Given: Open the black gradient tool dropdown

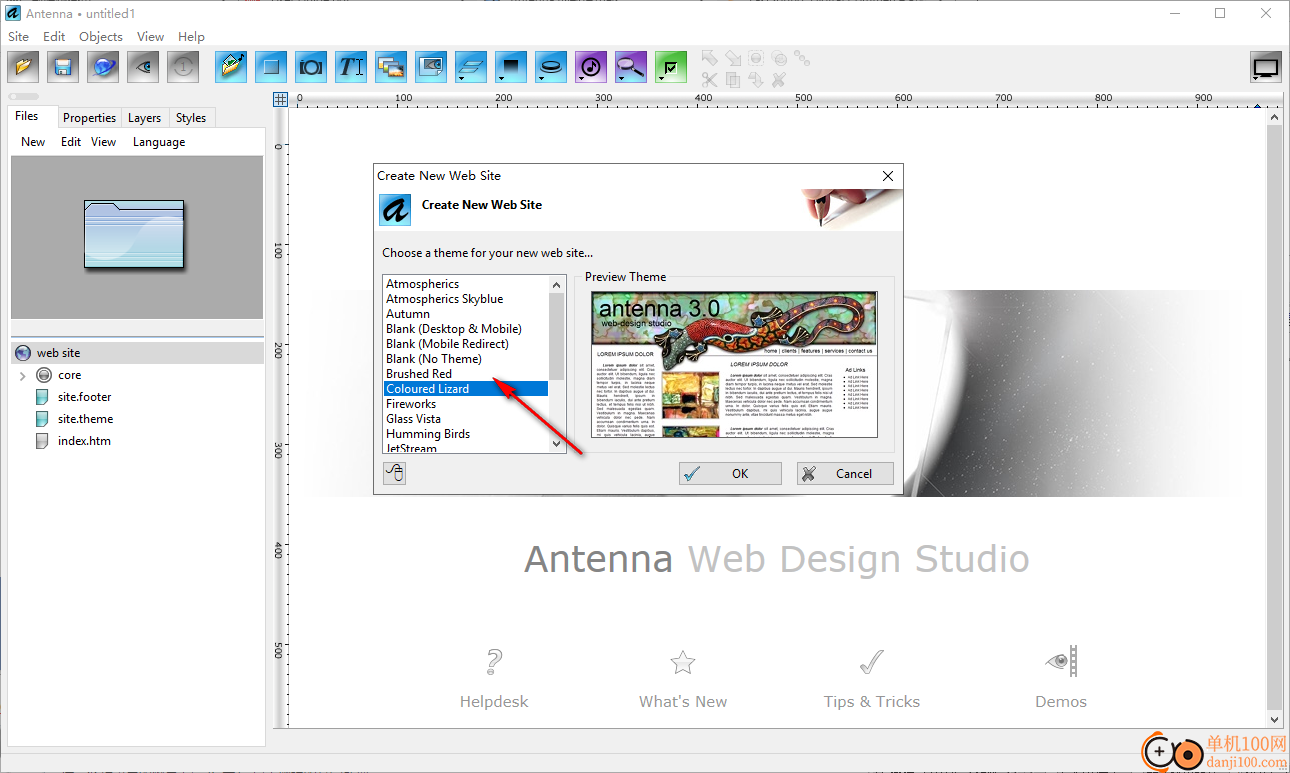Looking at the screenshot, I should pyautogui.click(x=511, y=67).
